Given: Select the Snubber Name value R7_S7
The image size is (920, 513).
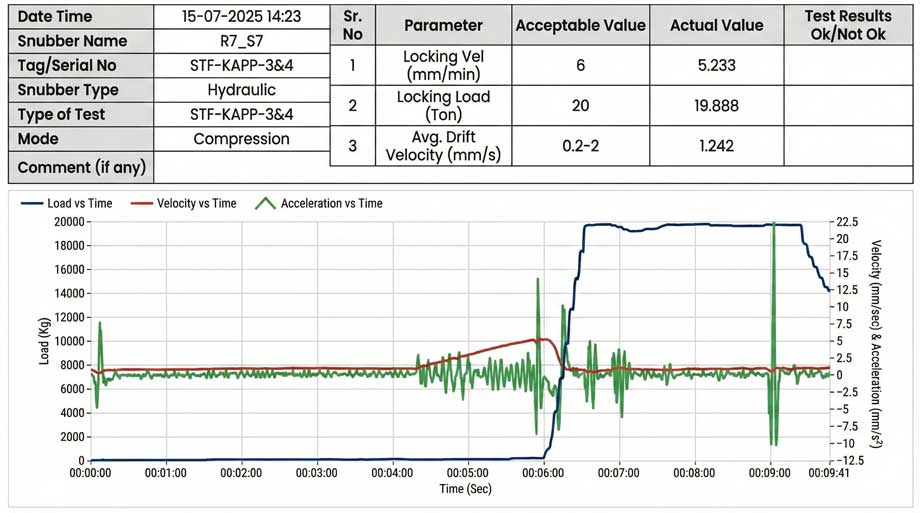Looking at the screenshot, I should (241, 41).
